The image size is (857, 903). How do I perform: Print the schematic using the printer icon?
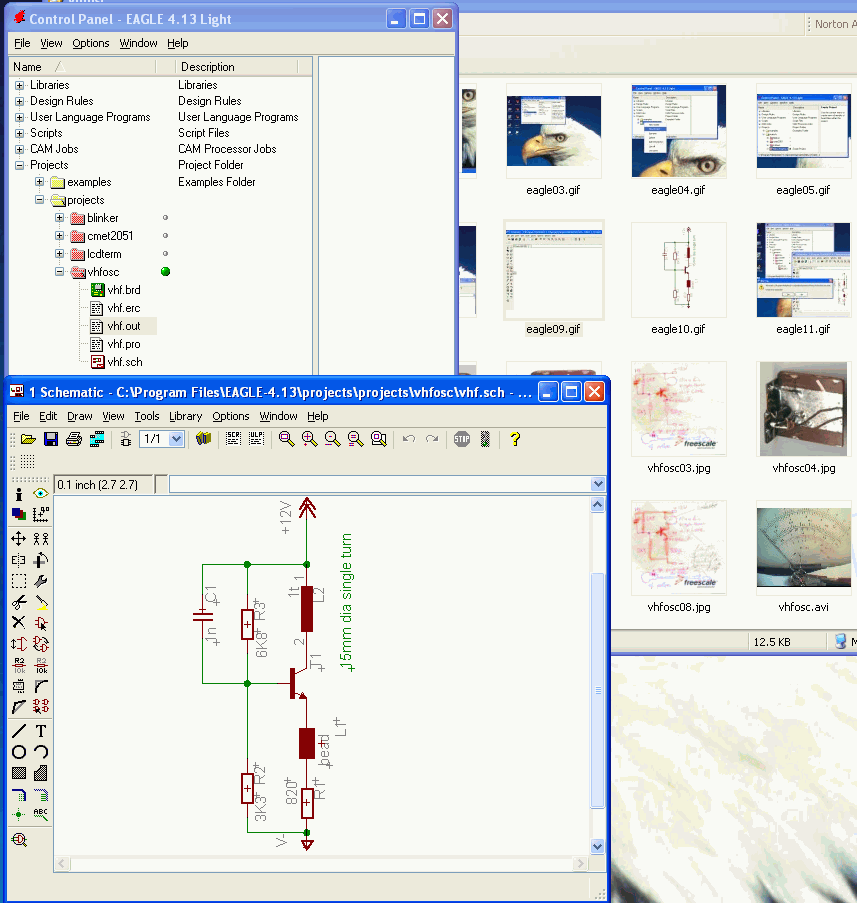[x=74, y=439]
